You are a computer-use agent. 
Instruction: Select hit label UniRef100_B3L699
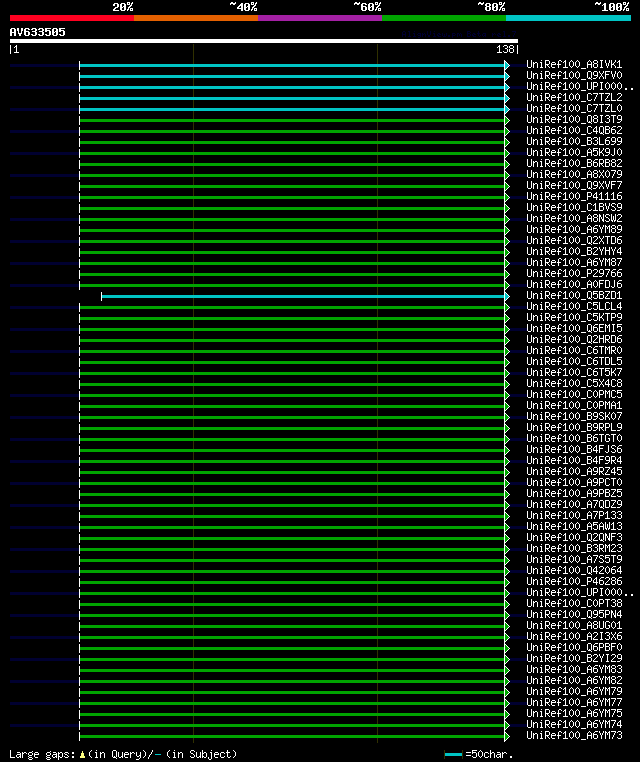pos(574,141)
